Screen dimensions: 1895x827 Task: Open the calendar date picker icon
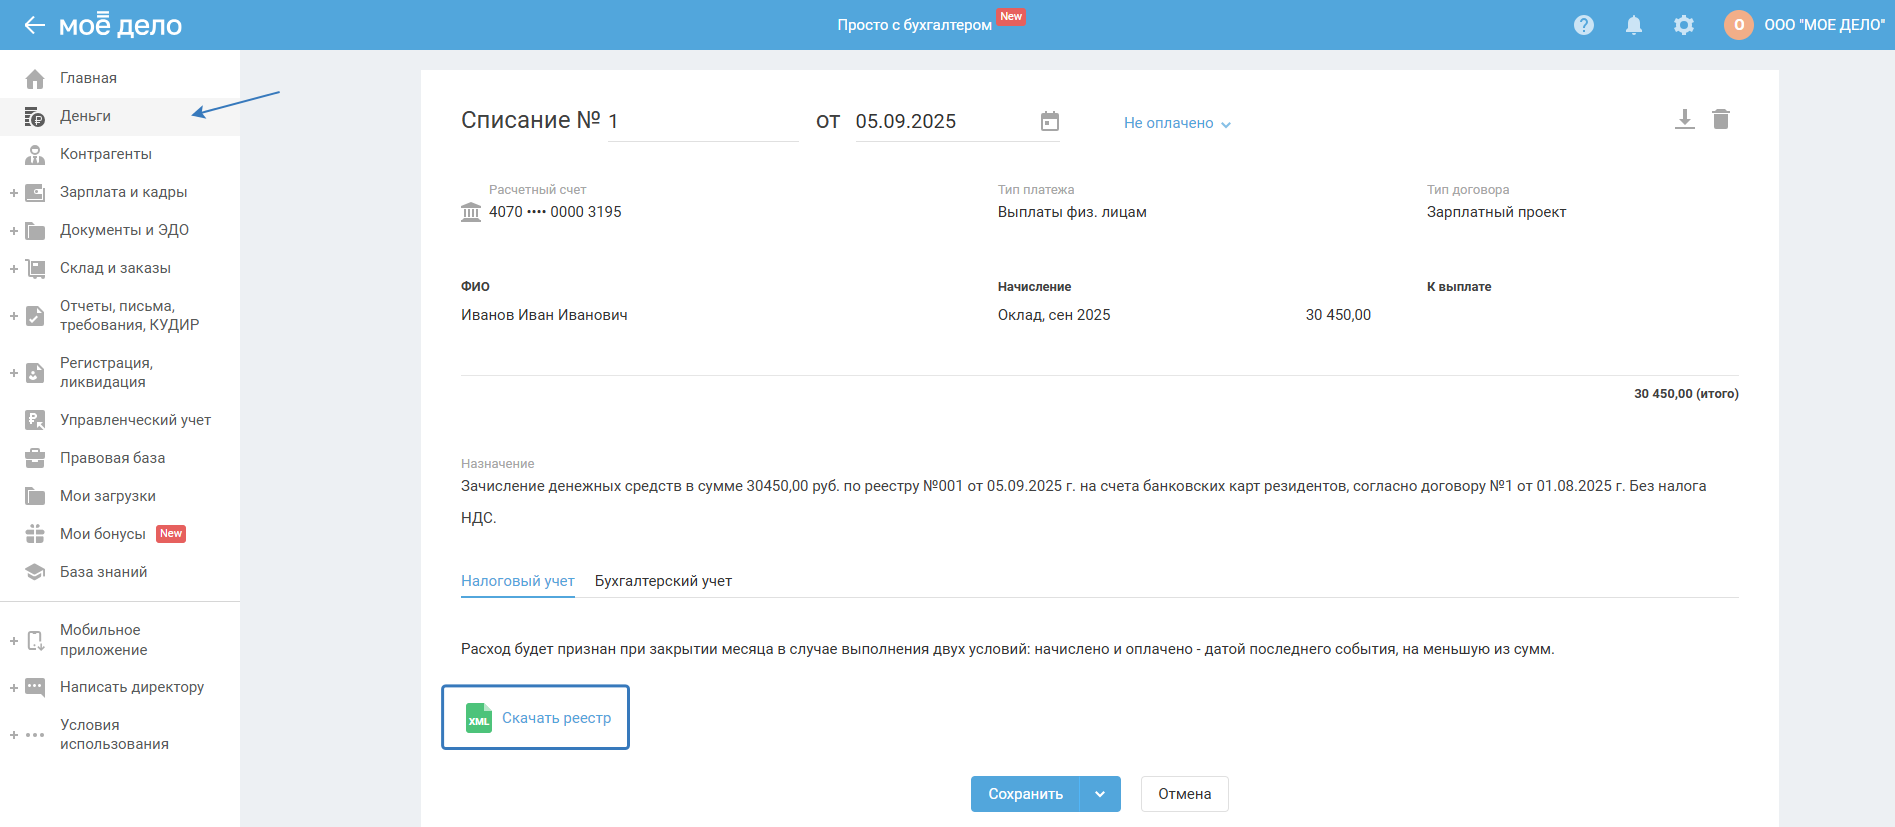(x=1050, y=121)
